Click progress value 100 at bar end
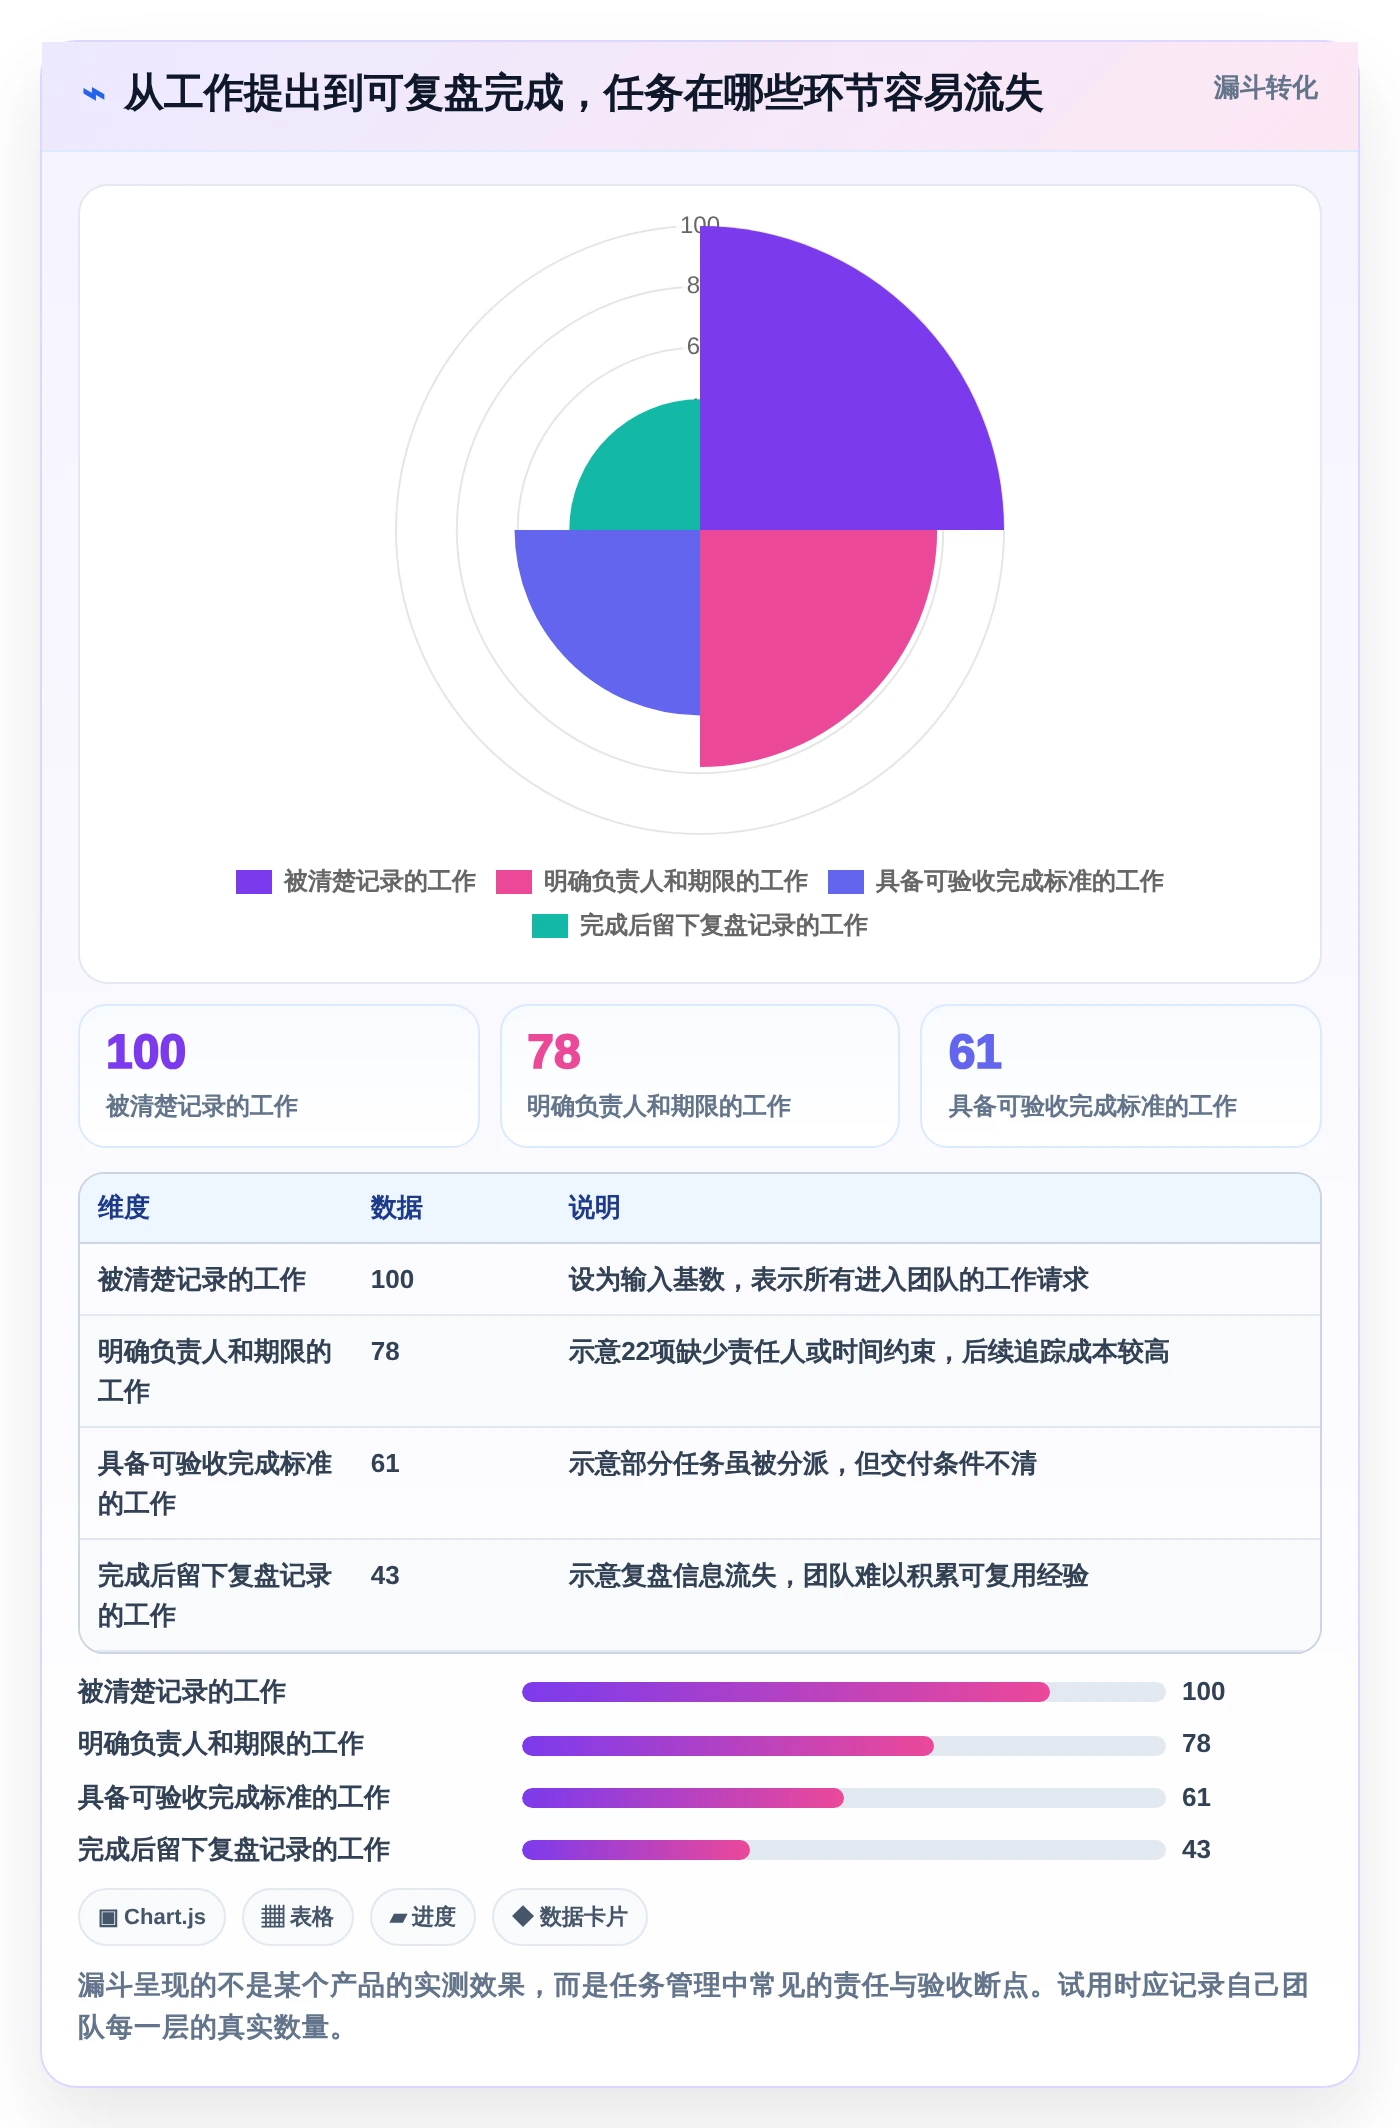Image resolution: width=1400 pixels, height=2128 pixels. 1203,1692
